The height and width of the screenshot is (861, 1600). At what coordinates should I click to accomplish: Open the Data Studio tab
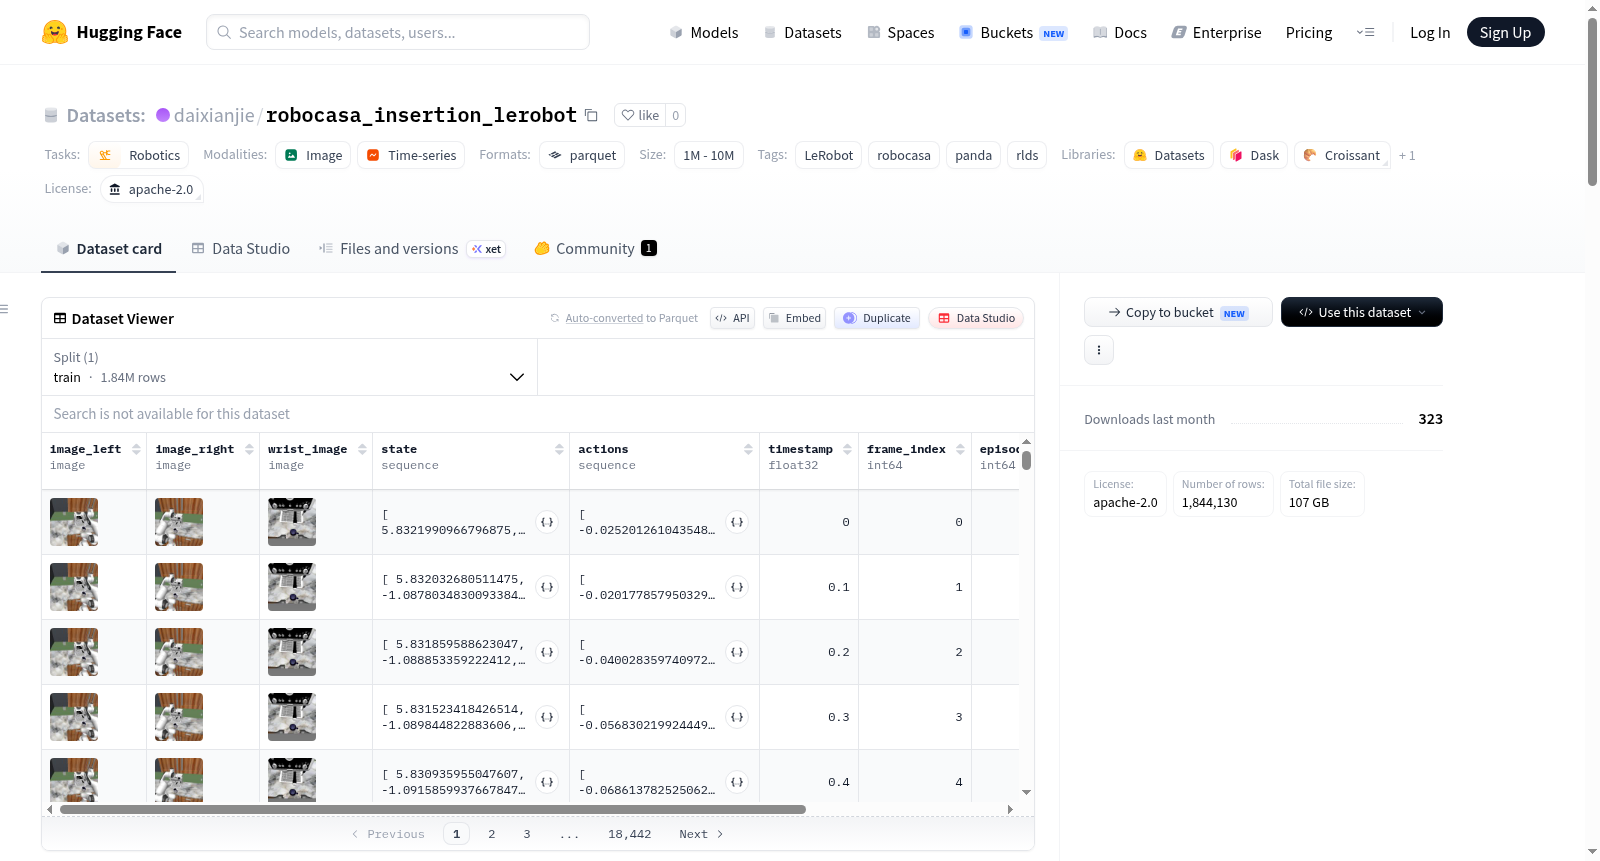click(x=241, y=249)
